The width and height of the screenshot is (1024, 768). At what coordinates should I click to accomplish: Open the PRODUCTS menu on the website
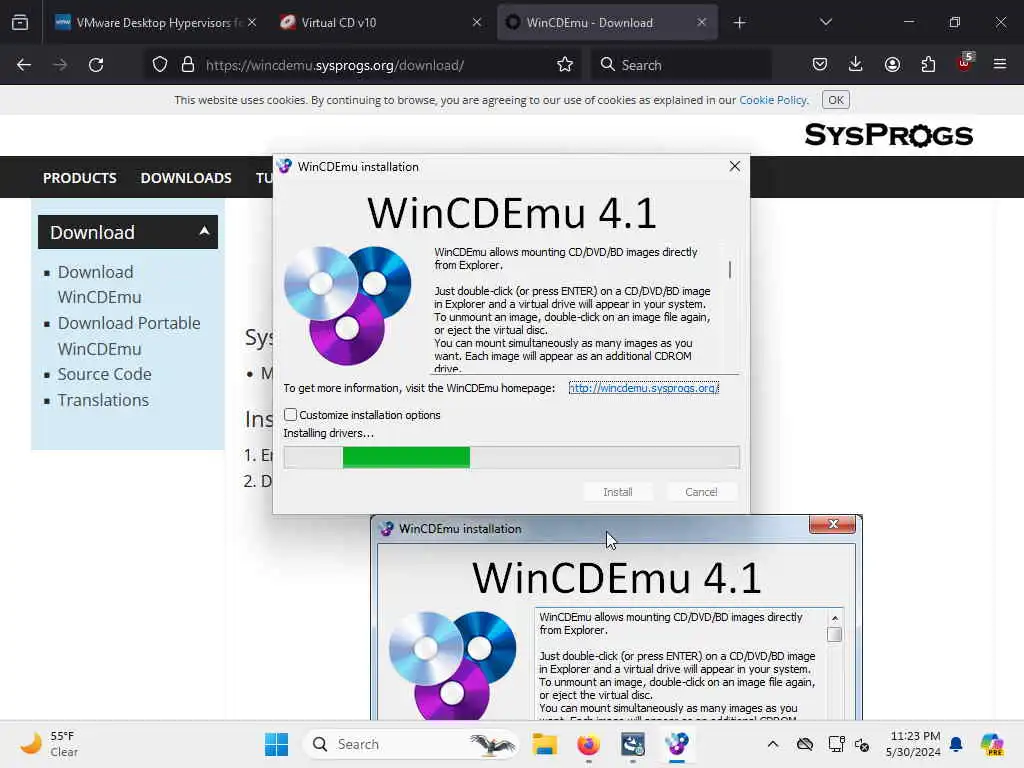[x=80, y=178]
